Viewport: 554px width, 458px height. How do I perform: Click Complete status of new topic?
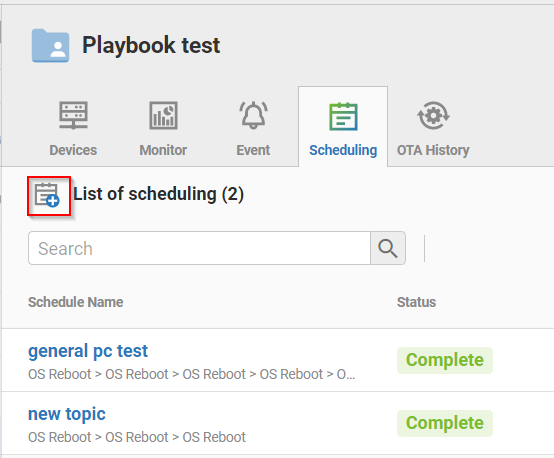(445, 423)
